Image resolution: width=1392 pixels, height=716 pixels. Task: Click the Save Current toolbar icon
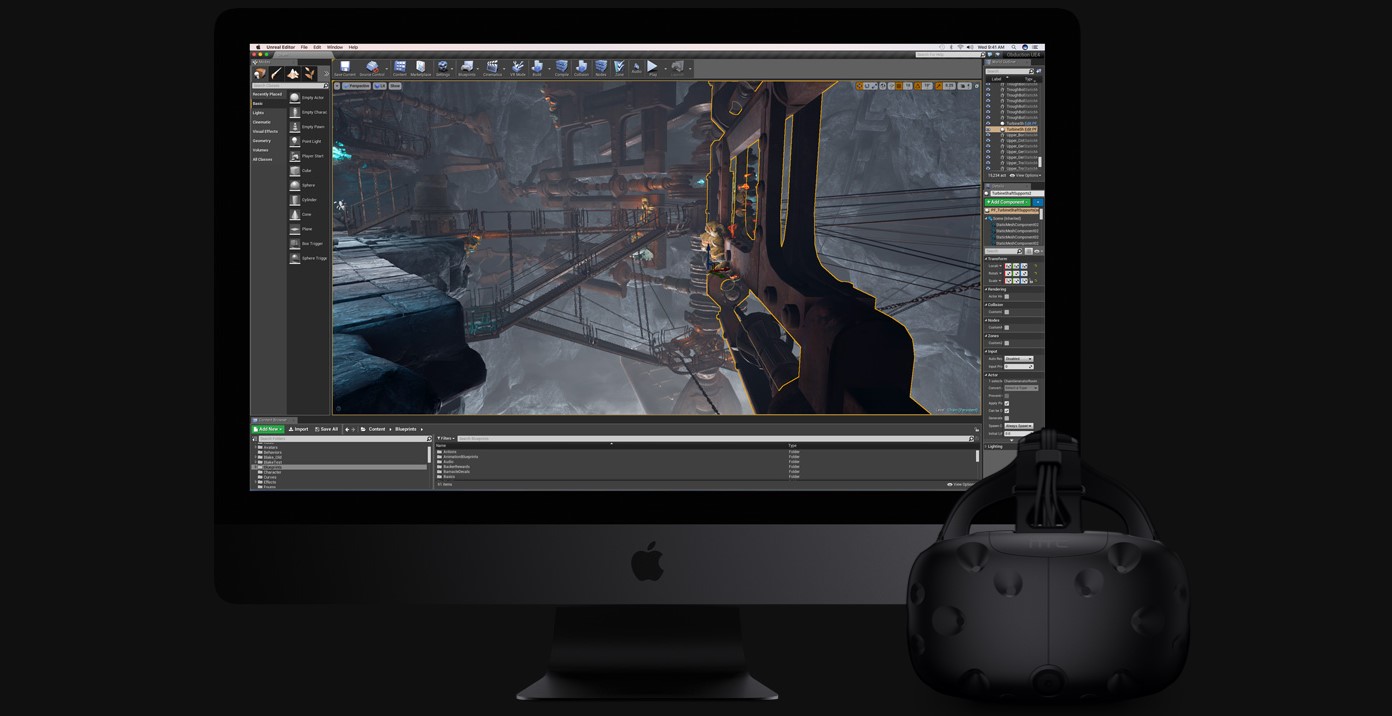(344, 68)
